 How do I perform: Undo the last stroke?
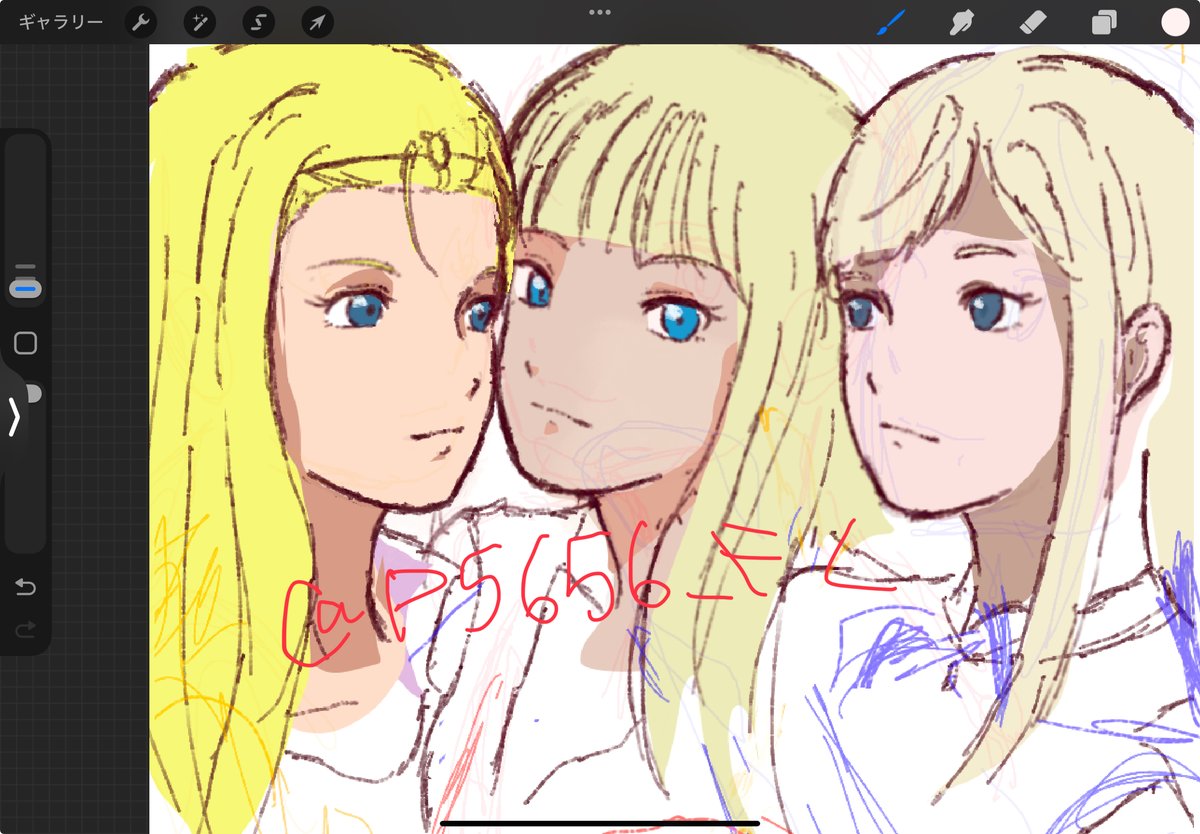click(26, 587)
